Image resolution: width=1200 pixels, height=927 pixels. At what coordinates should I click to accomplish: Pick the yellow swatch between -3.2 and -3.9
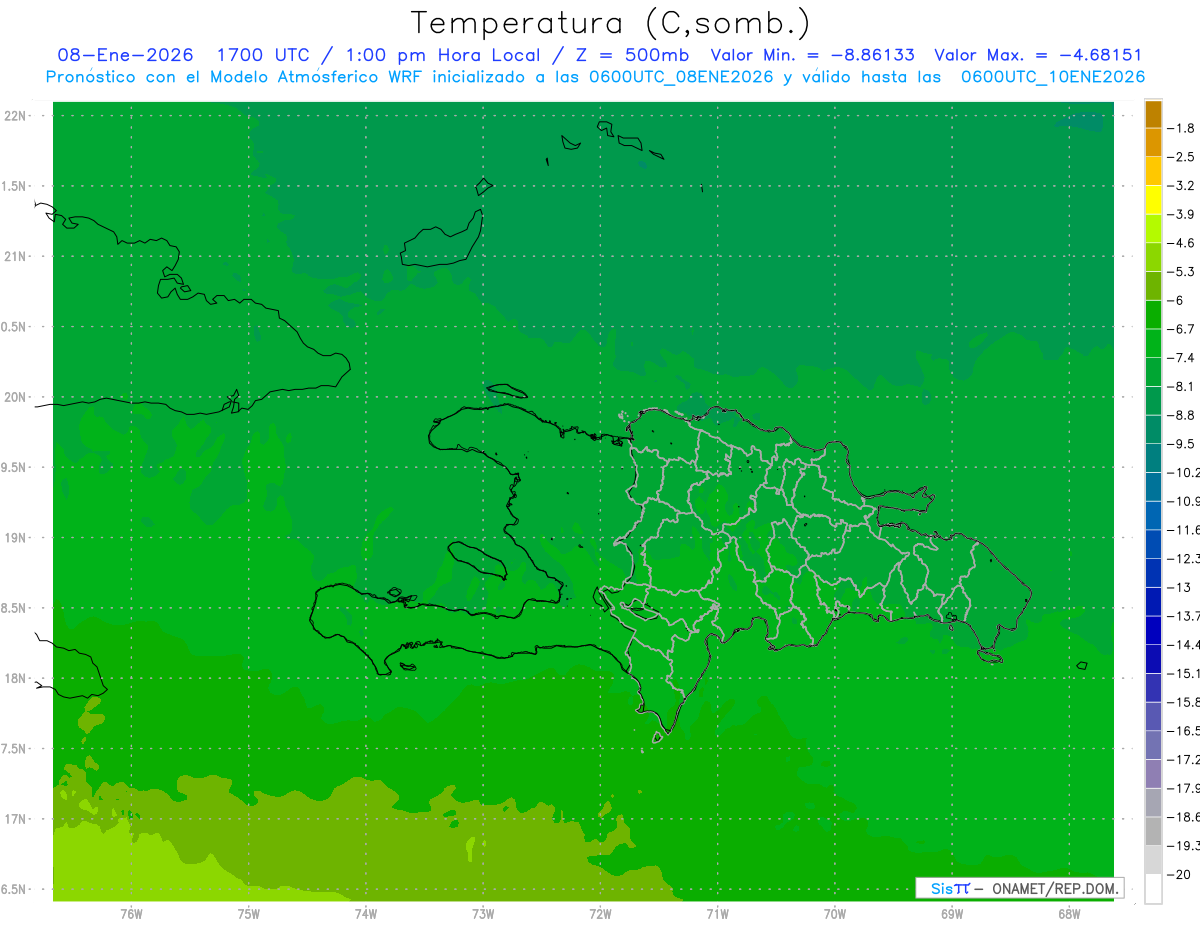pos(1153,200)
